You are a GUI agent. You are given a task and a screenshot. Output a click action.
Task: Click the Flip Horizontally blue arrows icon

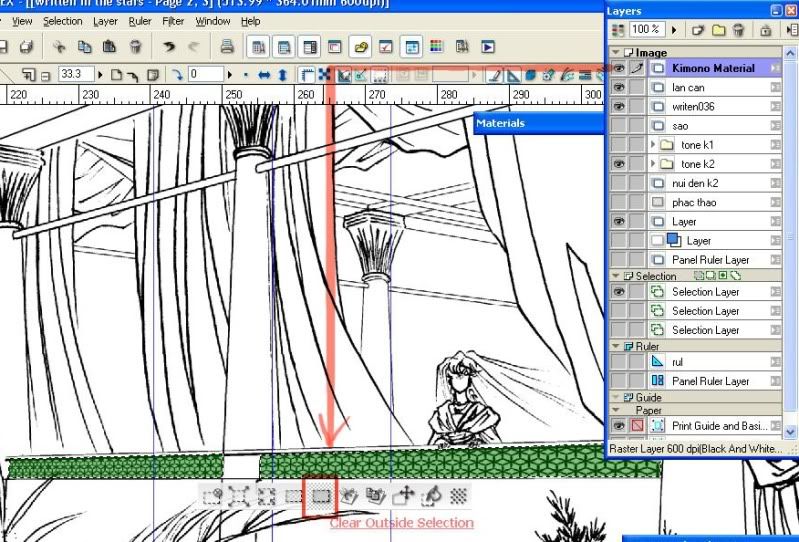pos(264,75)
